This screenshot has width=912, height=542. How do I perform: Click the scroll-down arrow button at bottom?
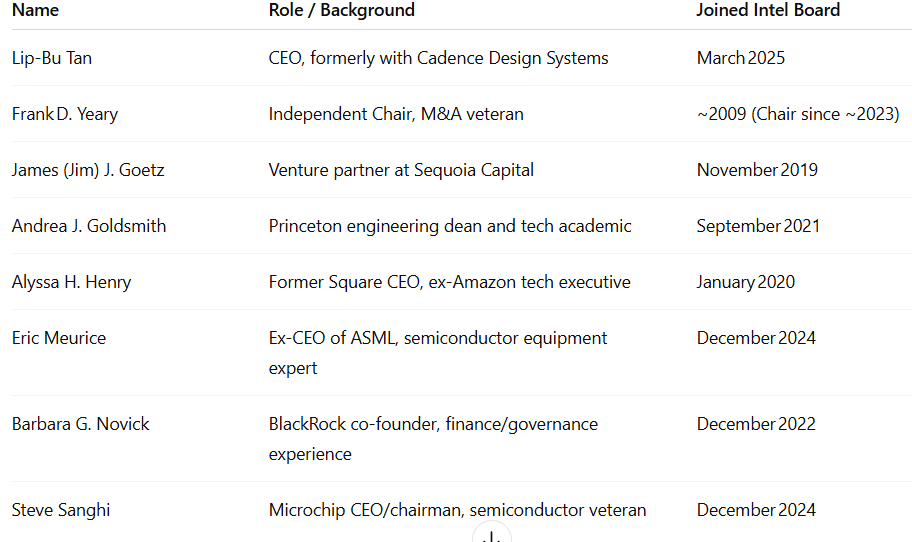tap(491, 536)
